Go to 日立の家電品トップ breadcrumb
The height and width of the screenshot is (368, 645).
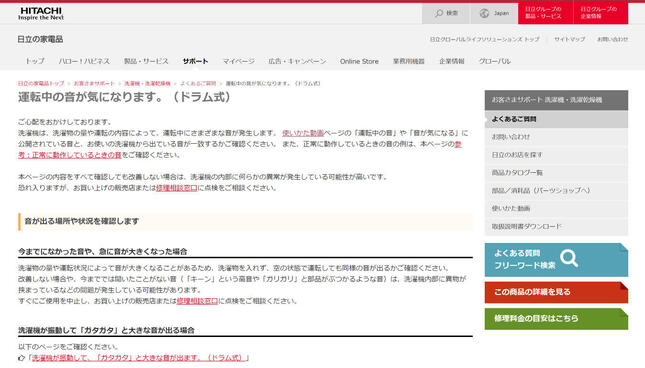(x=41, y=83)
